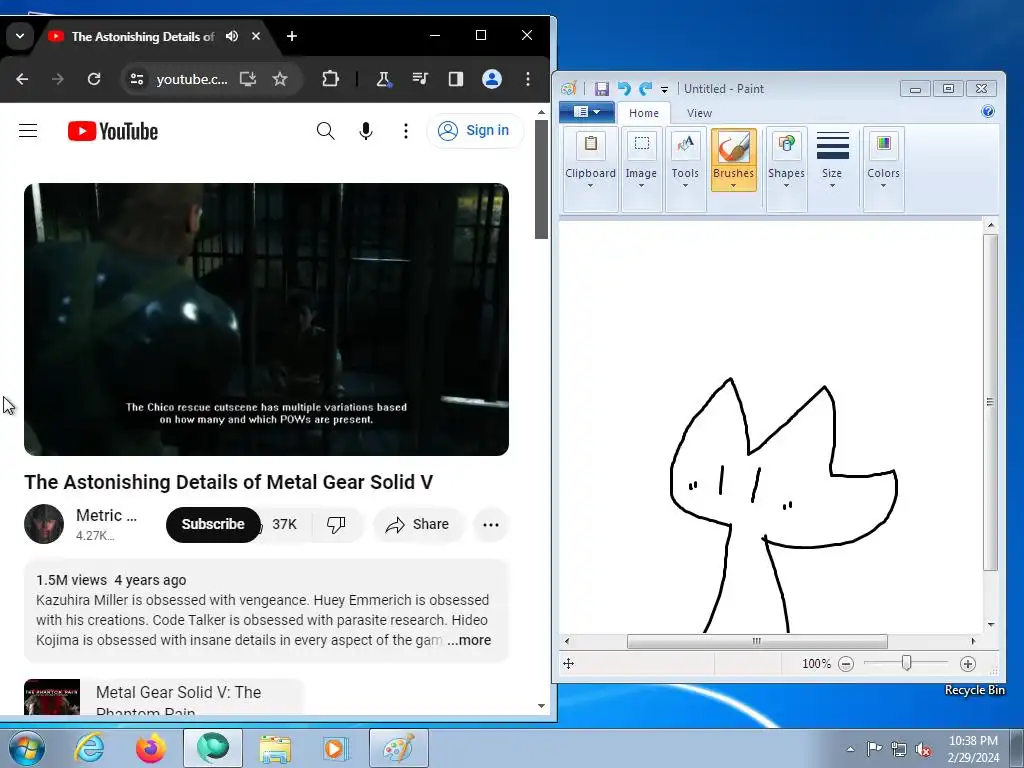Expand video description with ...more
Viewport: 1024px width, 768px height.
pyautogui.click(x=469, y=640)
